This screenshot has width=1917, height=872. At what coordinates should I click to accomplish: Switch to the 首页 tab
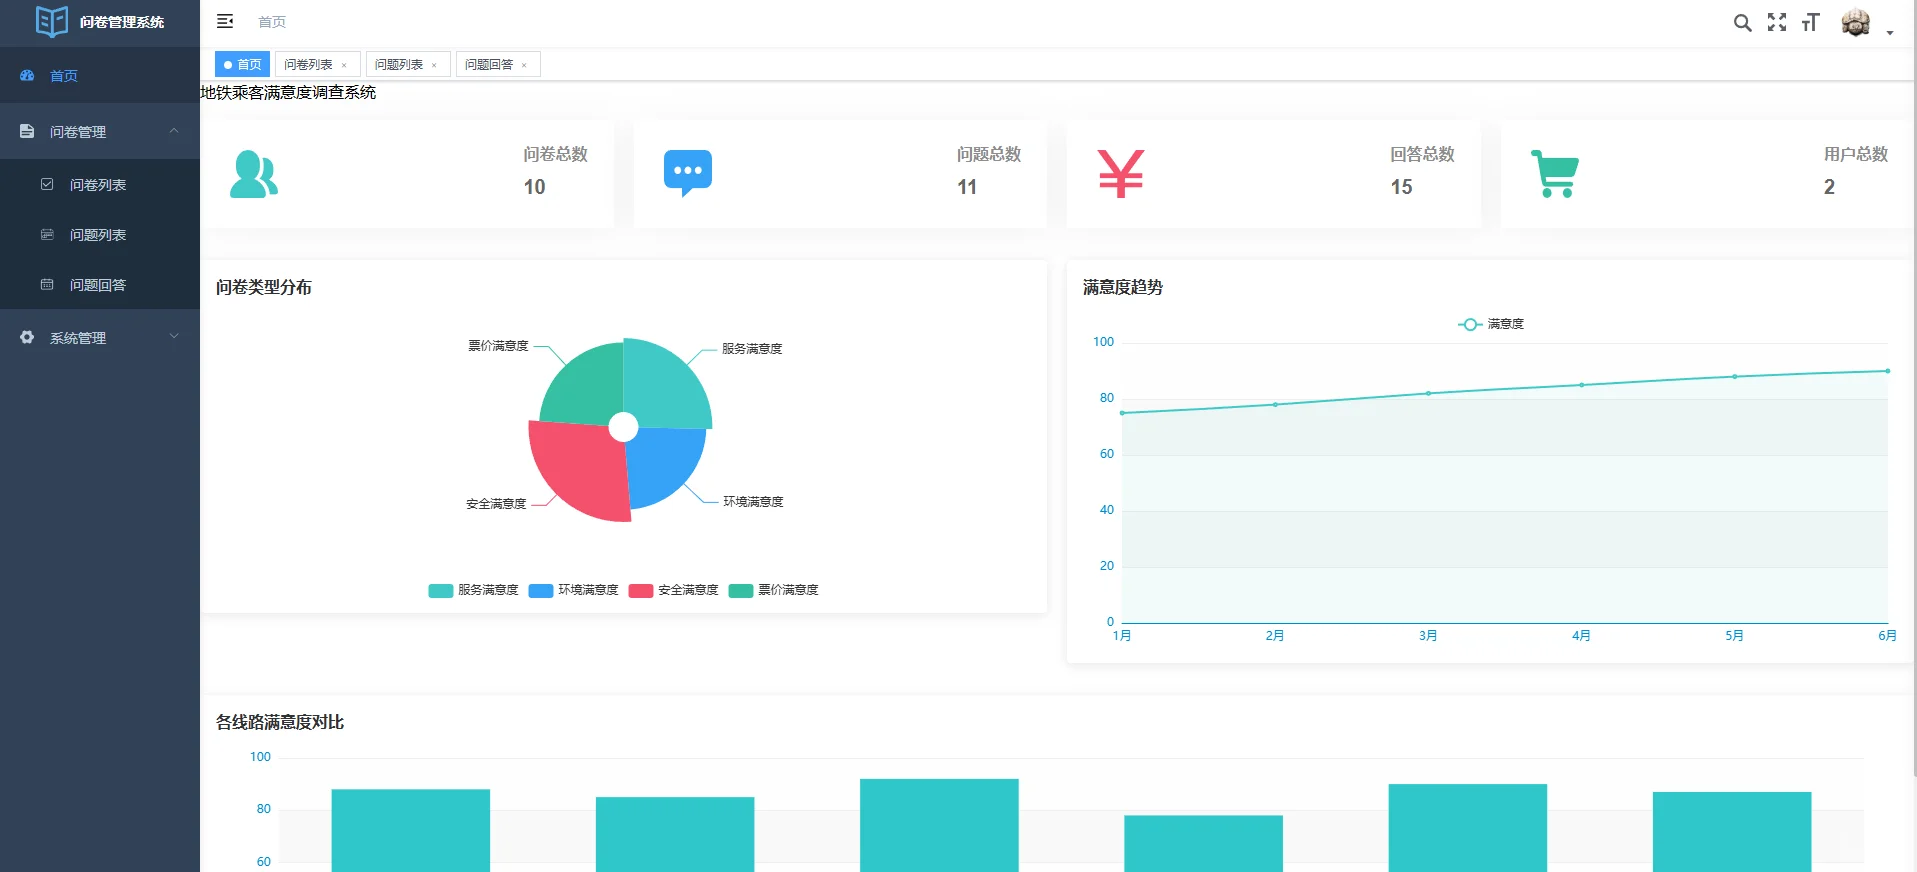click(242, 64)
